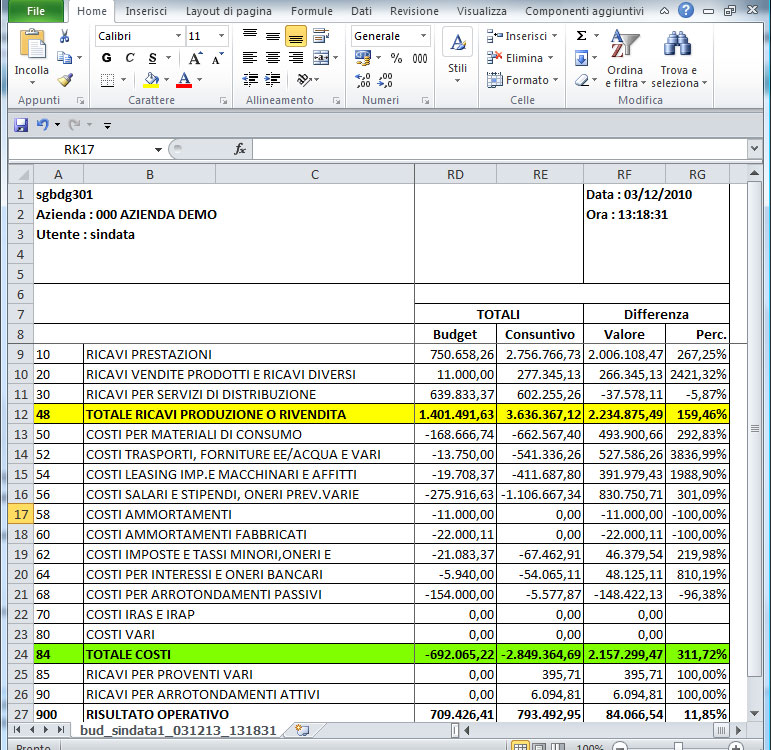771x750 pixels.
Task: Click Merge and Center icon
Action: point(321,58)
